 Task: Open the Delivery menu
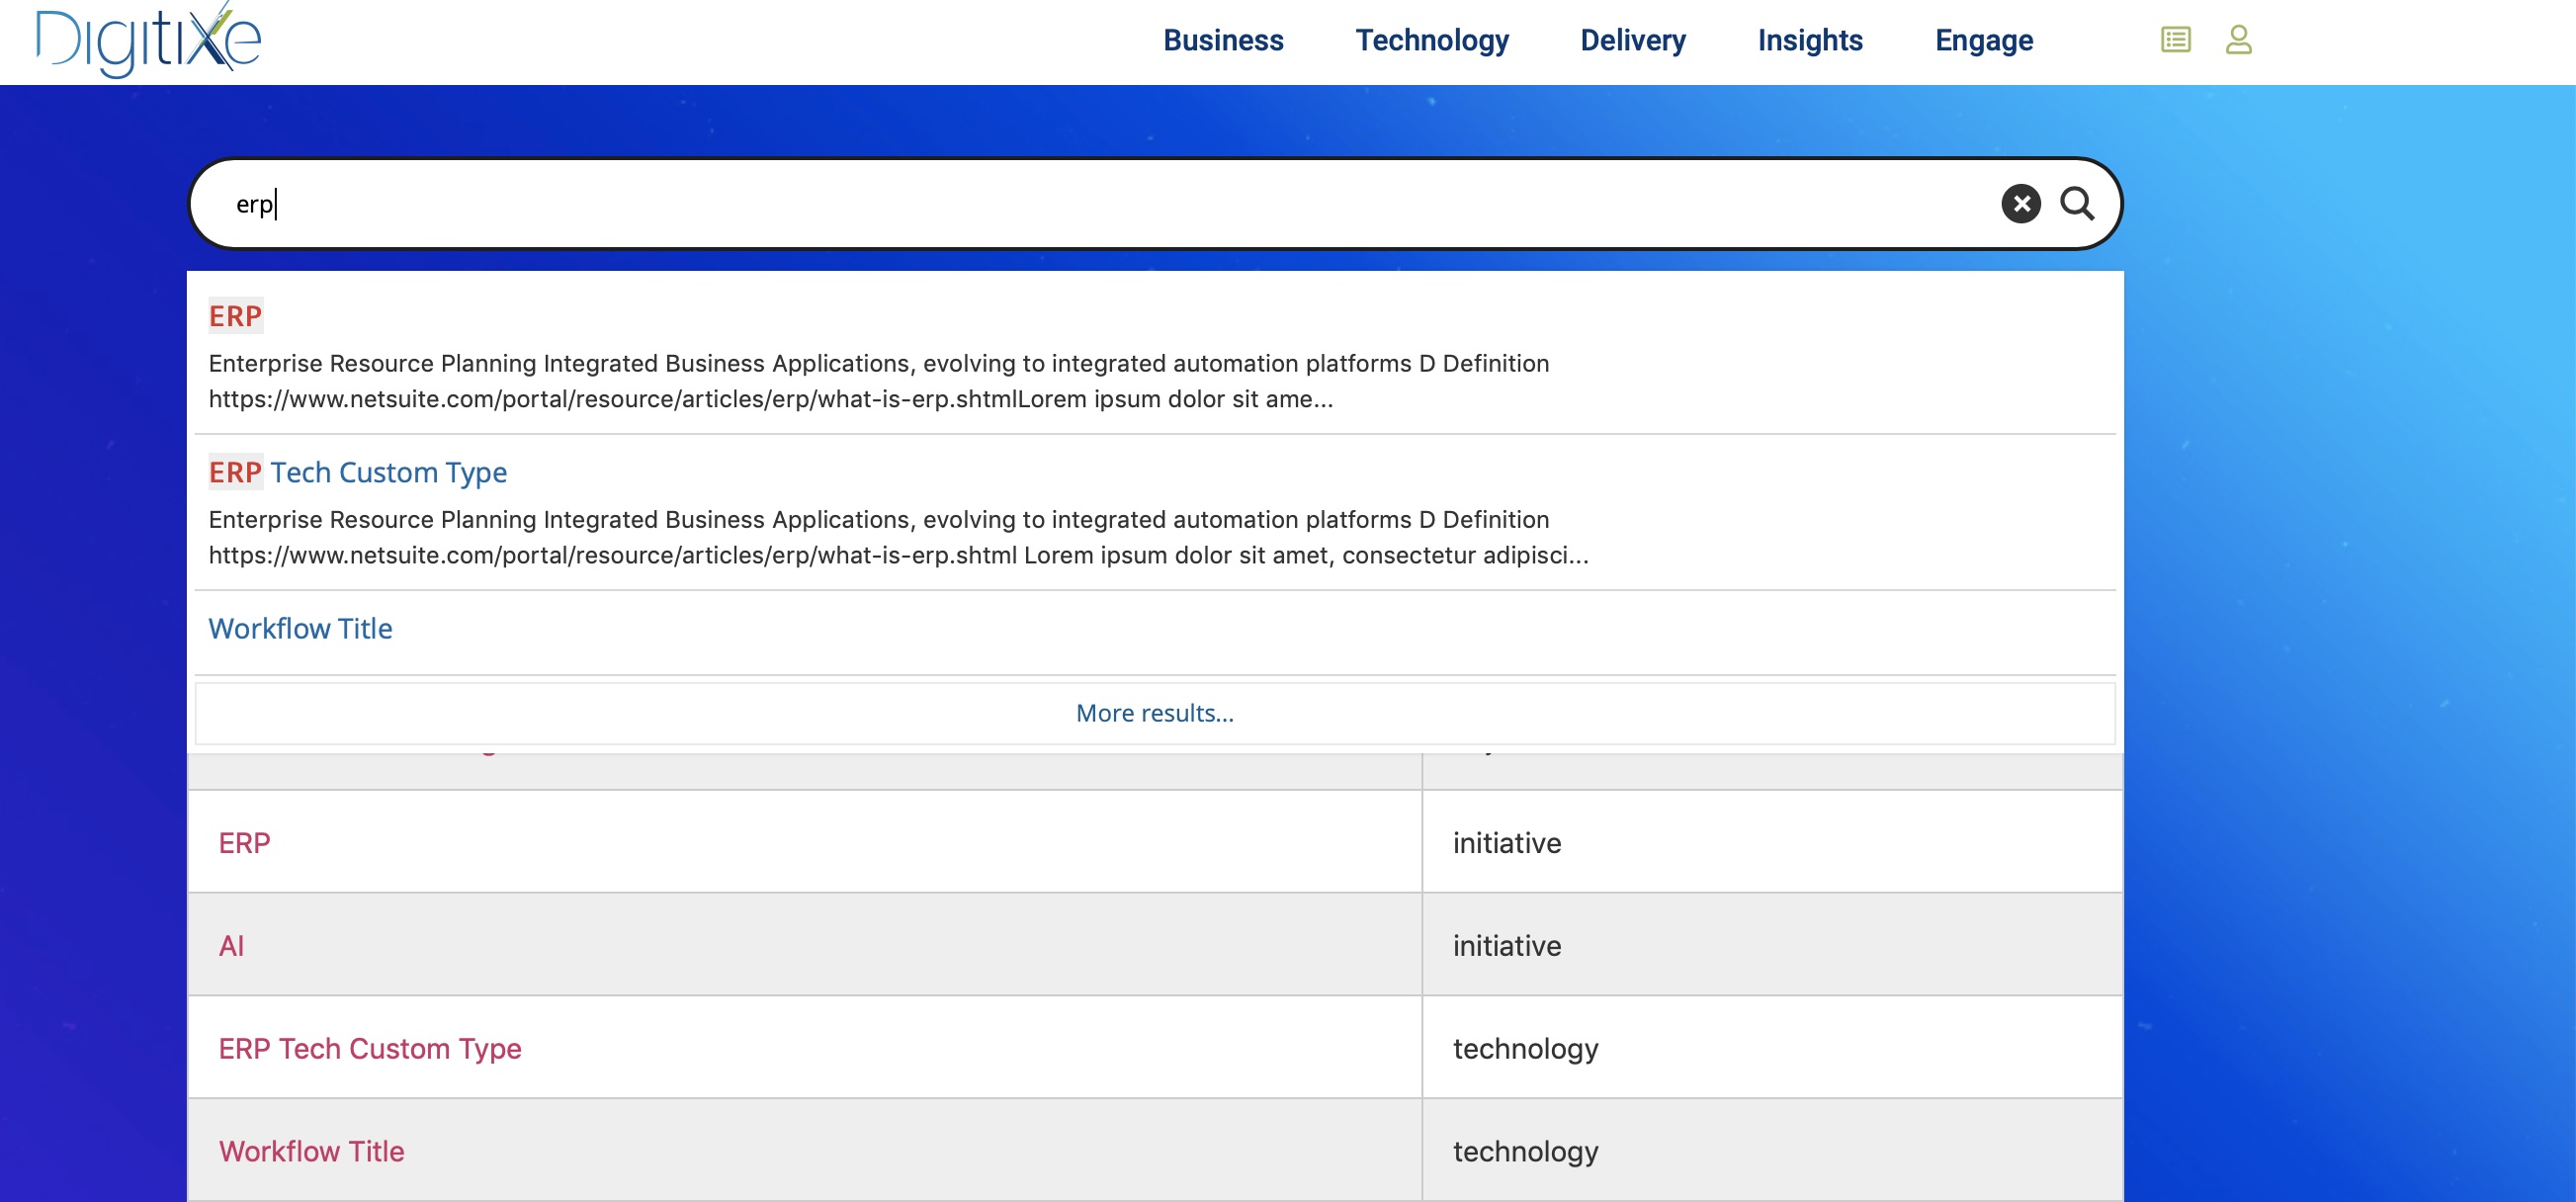click(1633, 40)
